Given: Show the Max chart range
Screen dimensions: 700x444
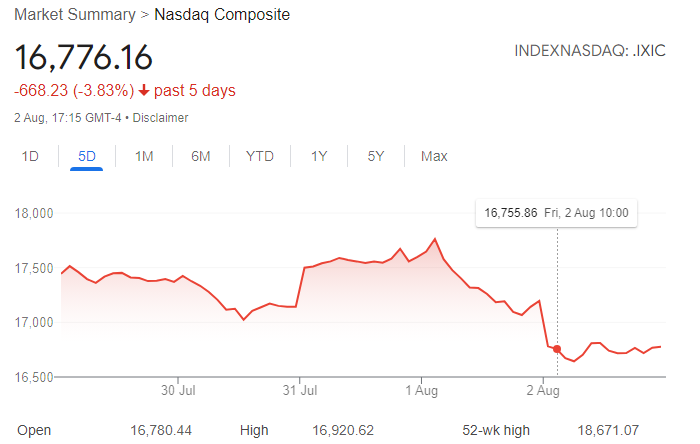Looking at the screenshot, I should tap(434, 156).
